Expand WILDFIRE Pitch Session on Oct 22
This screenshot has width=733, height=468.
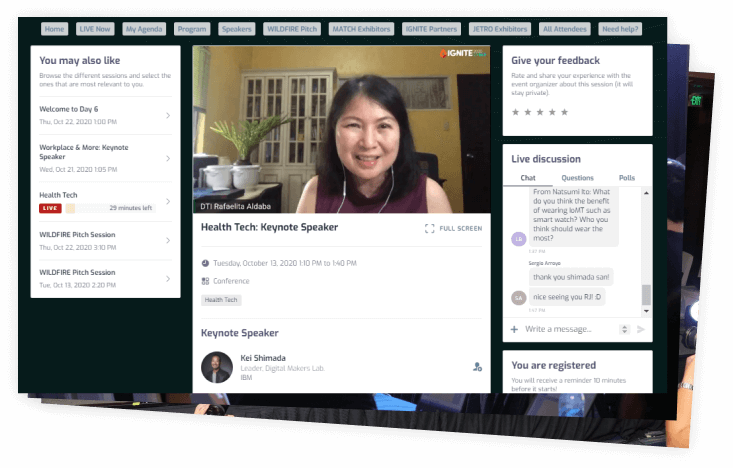[x=167, y=240]
